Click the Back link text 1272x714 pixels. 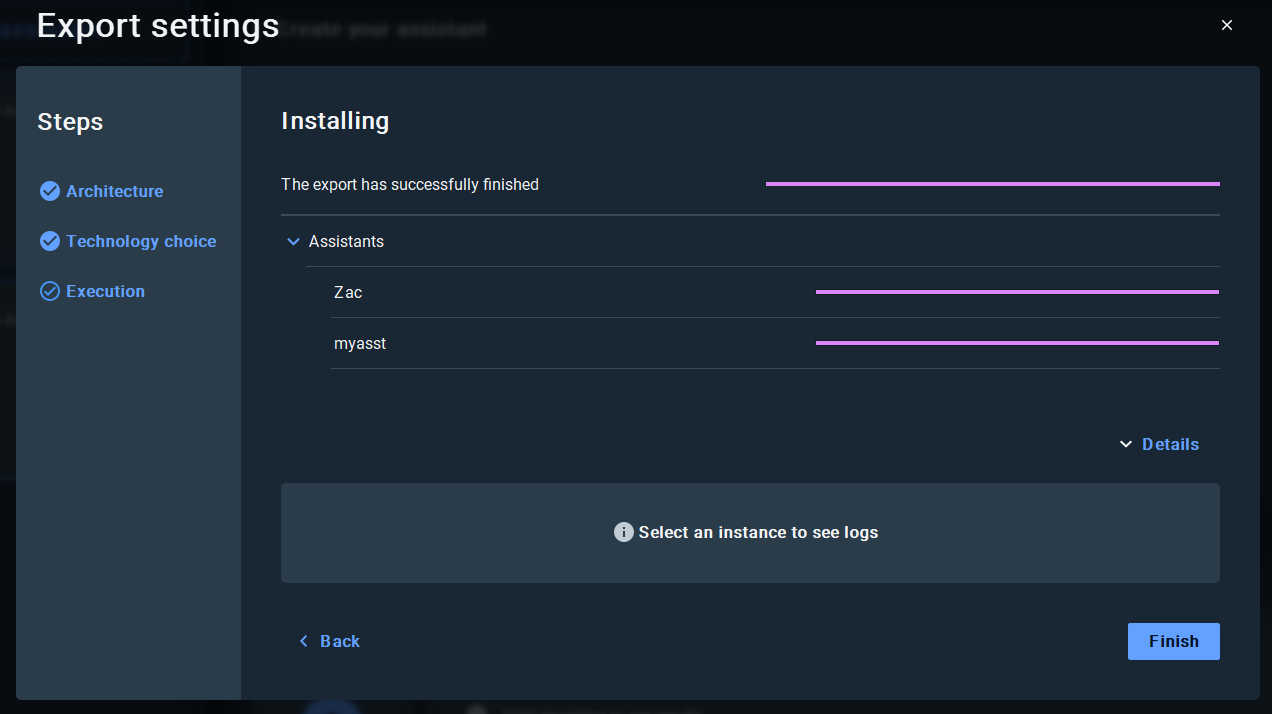coord(340,641)
